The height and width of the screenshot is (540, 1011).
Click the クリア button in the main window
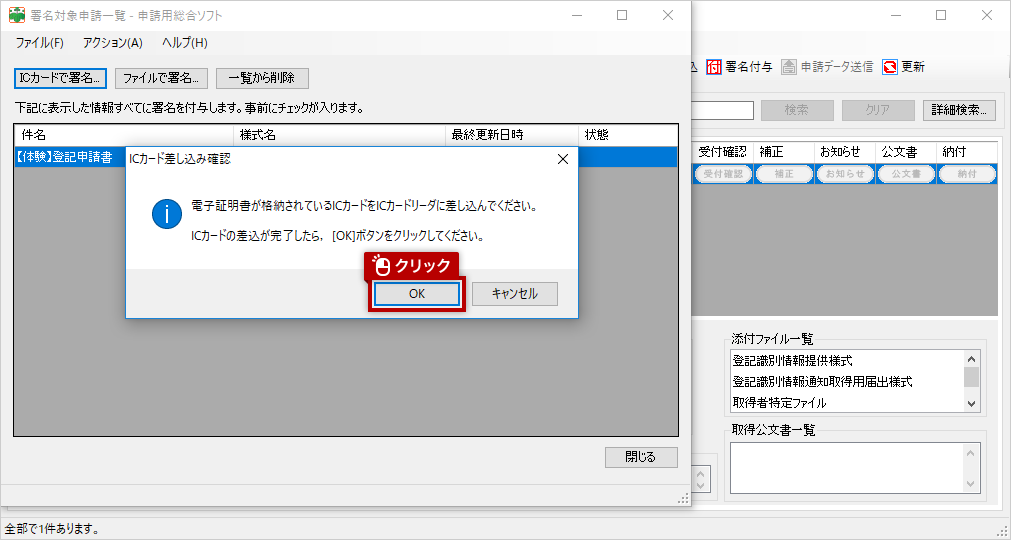pos(878,110)
